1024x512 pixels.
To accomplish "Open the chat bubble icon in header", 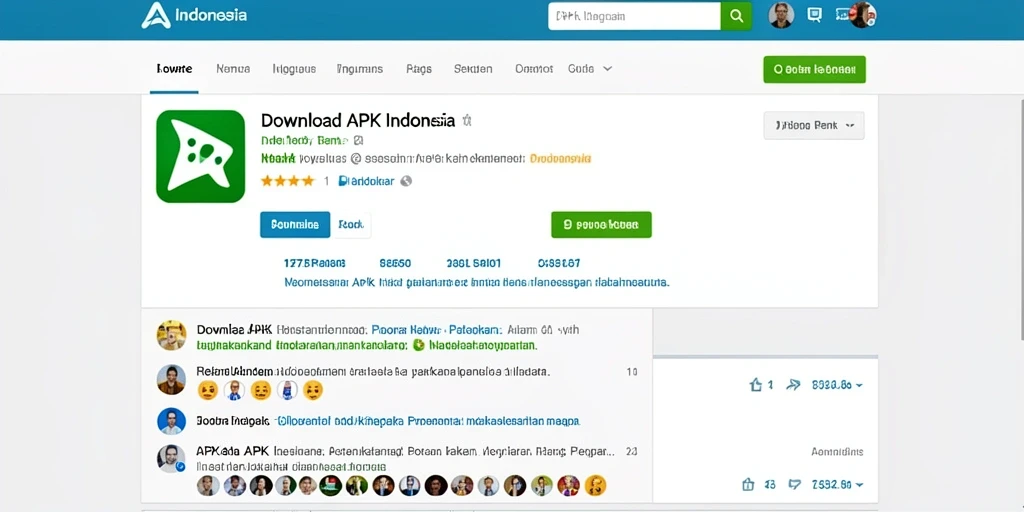I will [x=814, y=14].
